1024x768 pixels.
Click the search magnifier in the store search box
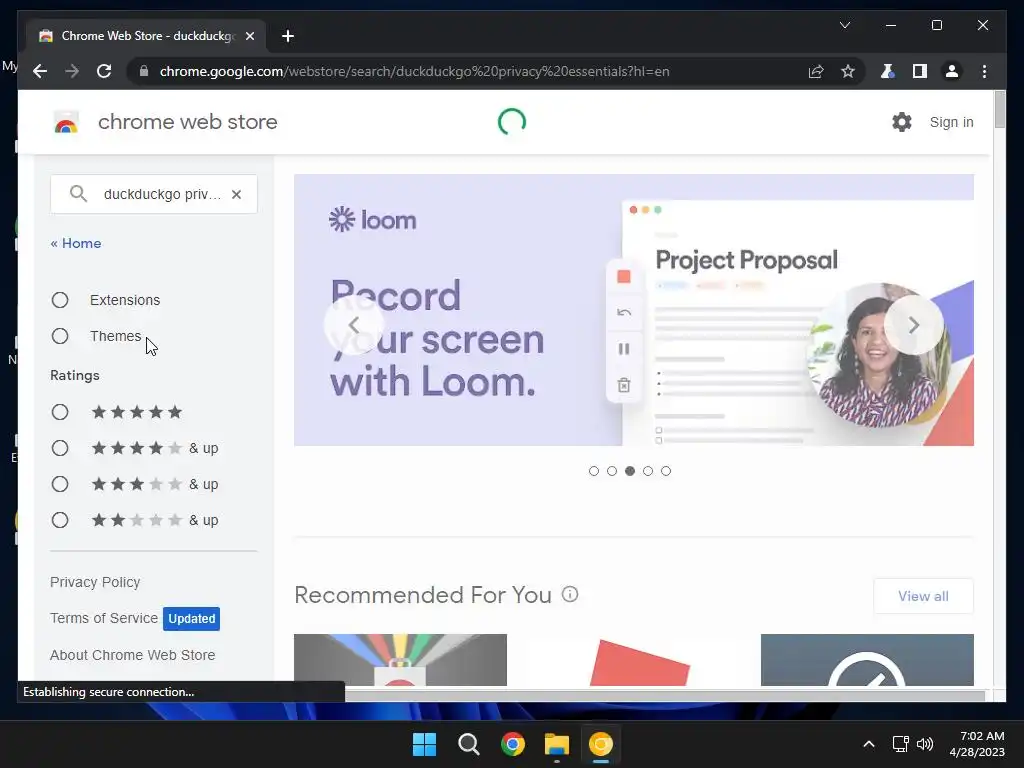pos(78,193)
